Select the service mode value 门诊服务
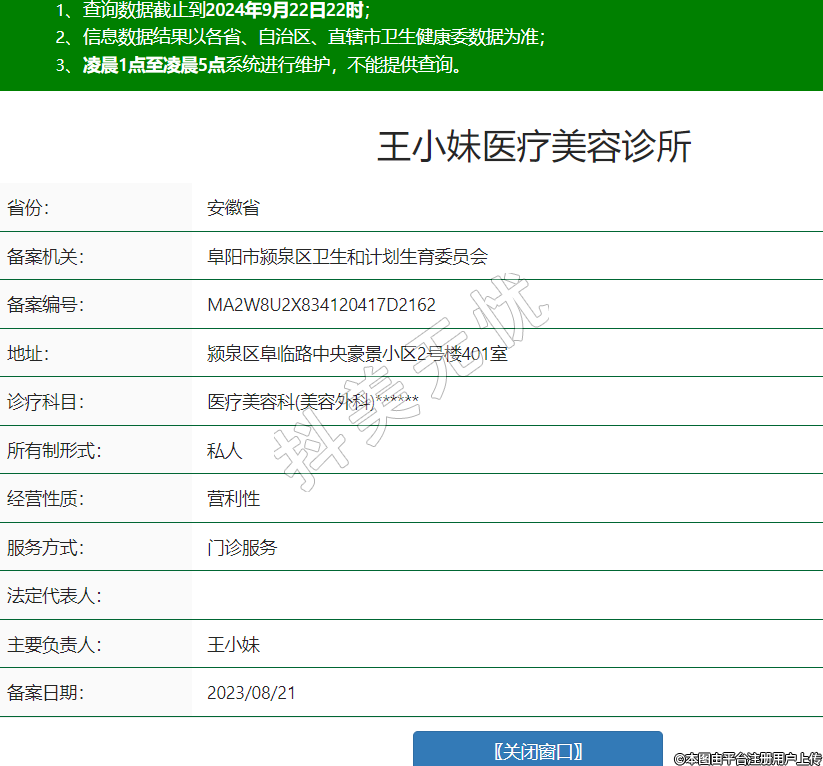The width and height of the screenshot is (823, 766). pos(242,548)
